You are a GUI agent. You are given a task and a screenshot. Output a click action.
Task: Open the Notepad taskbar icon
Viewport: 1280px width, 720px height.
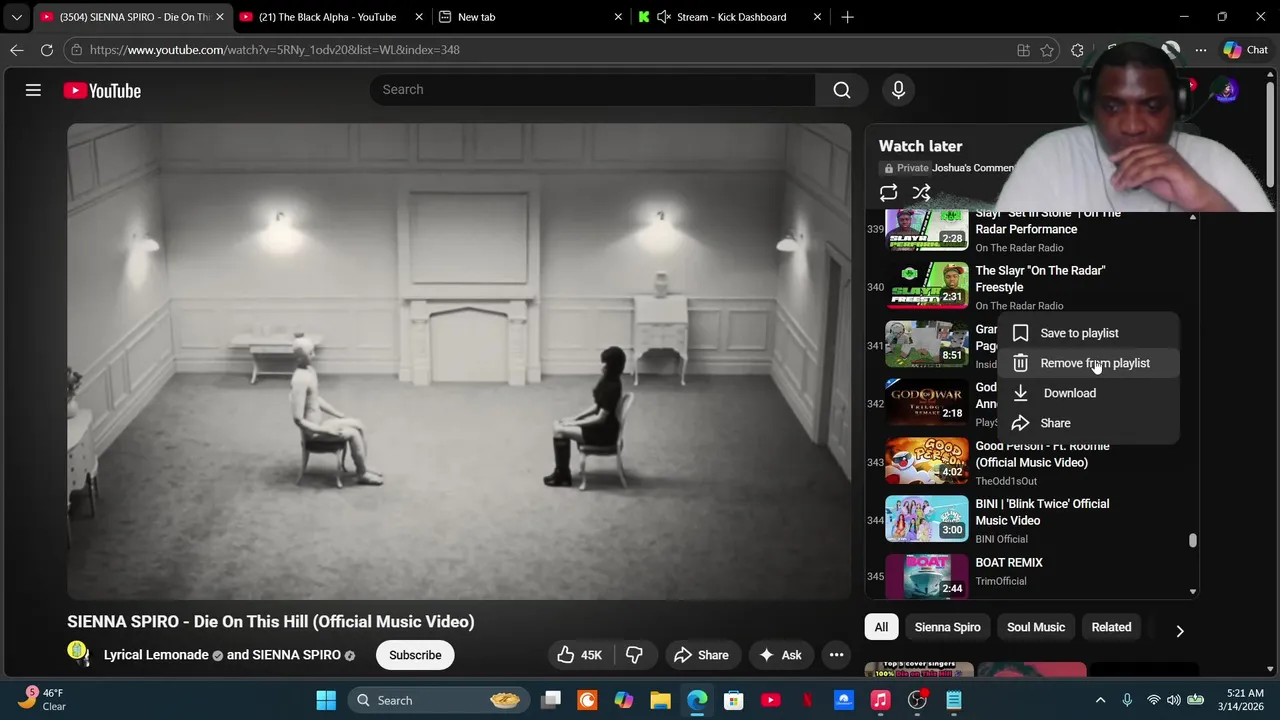(x=954, y=701)
